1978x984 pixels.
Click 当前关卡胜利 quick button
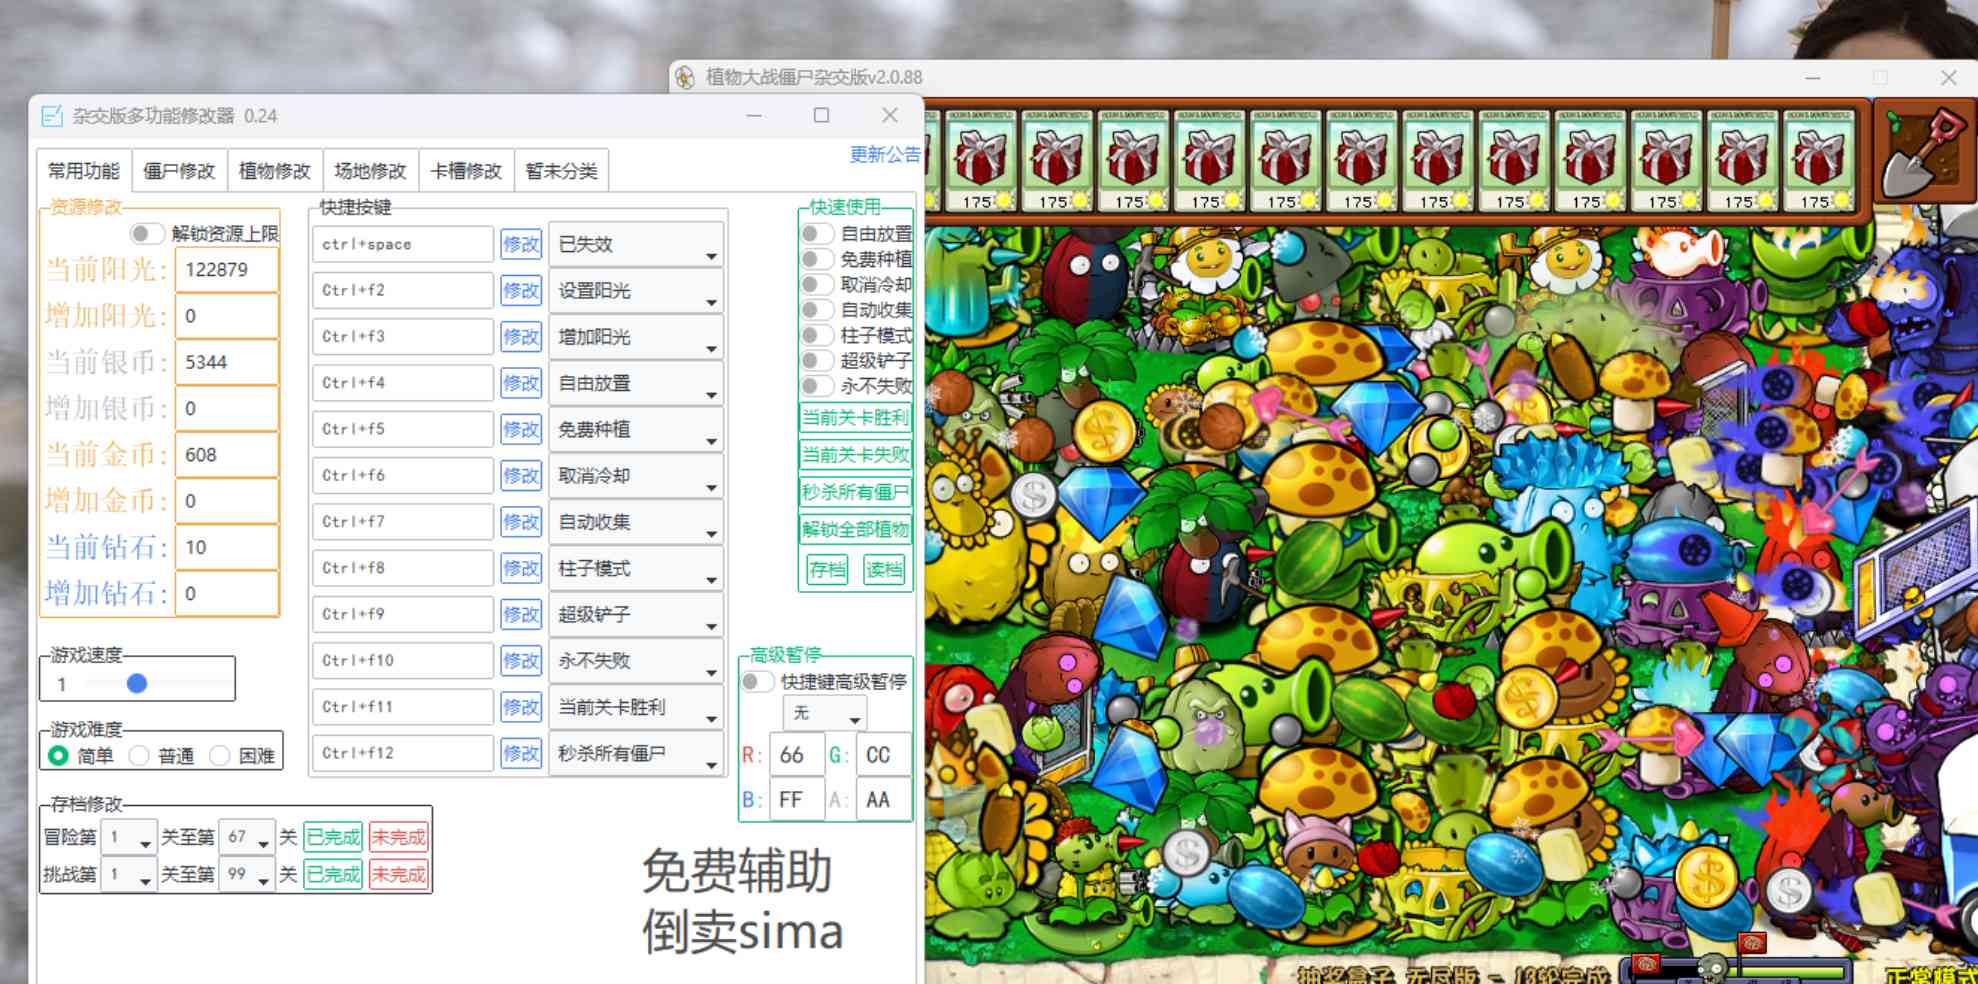(855, 417)
